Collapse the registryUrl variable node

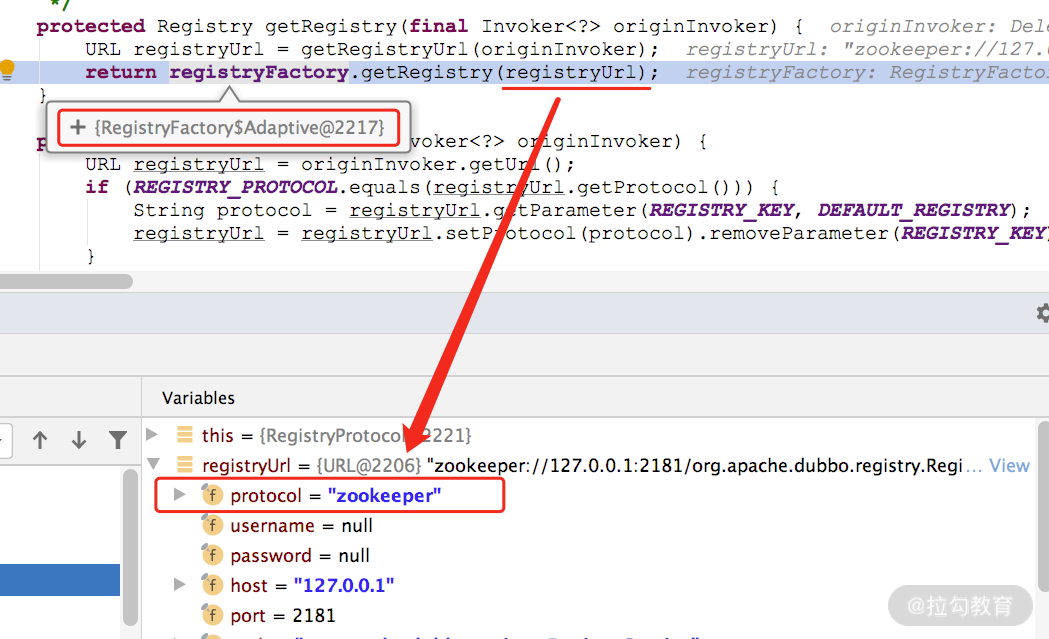coord(152,465)
